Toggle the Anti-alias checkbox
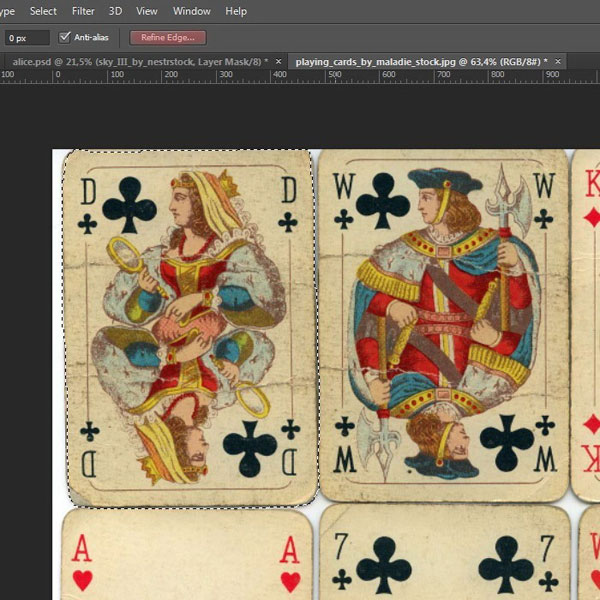This screenshot has height=600, width=600. (x=65, y=37)
